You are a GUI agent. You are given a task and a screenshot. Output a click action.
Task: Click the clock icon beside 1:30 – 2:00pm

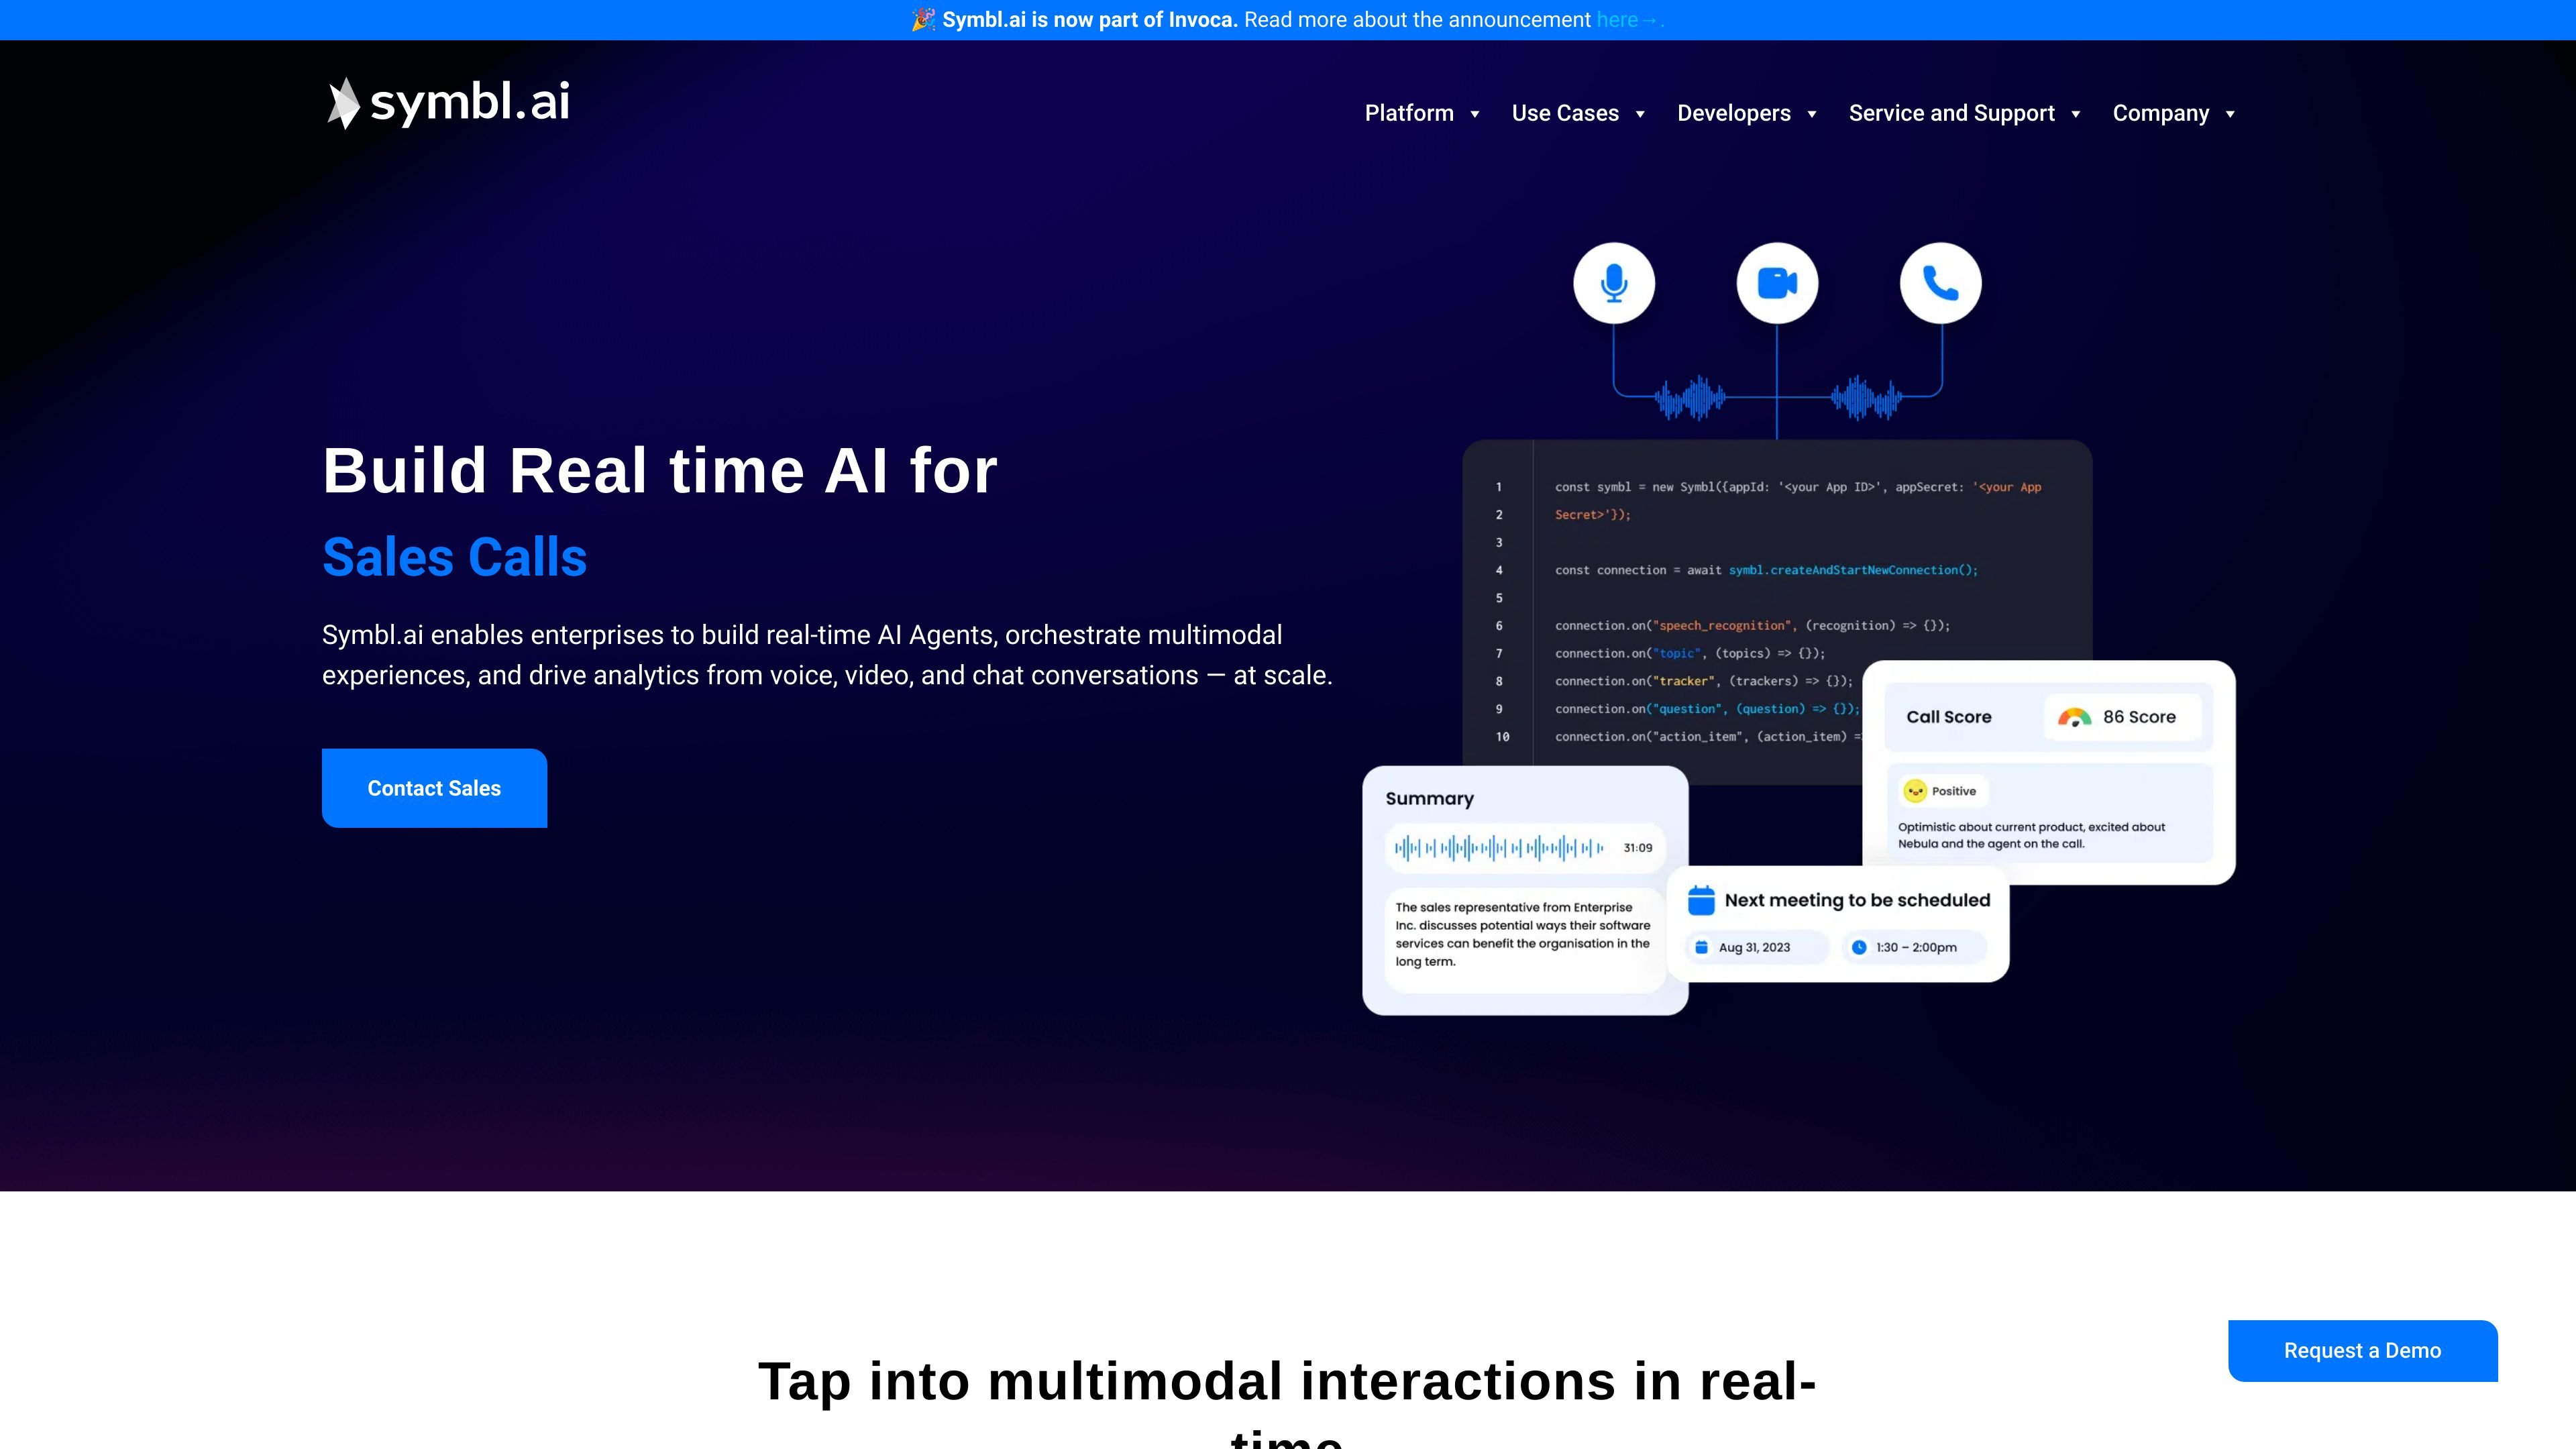[x=1859, y=947]
